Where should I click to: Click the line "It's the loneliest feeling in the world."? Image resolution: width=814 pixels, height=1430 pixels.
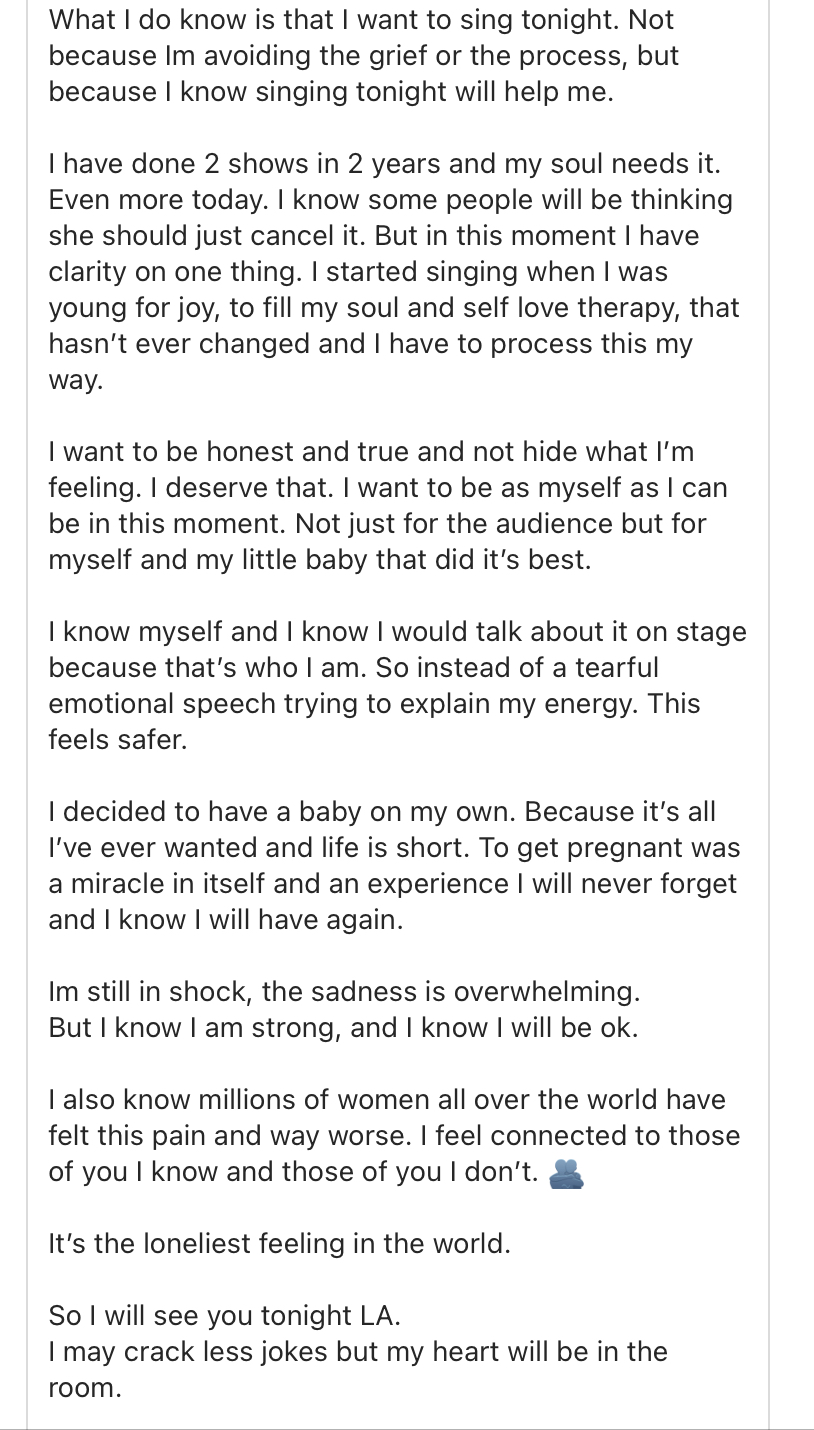tap(280, 1244)
